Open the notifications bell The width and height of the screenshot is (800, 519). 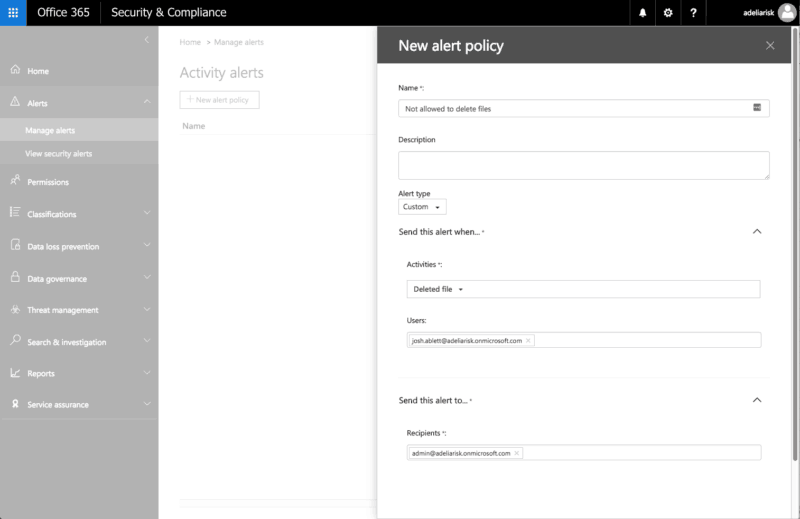click(642, 13)
